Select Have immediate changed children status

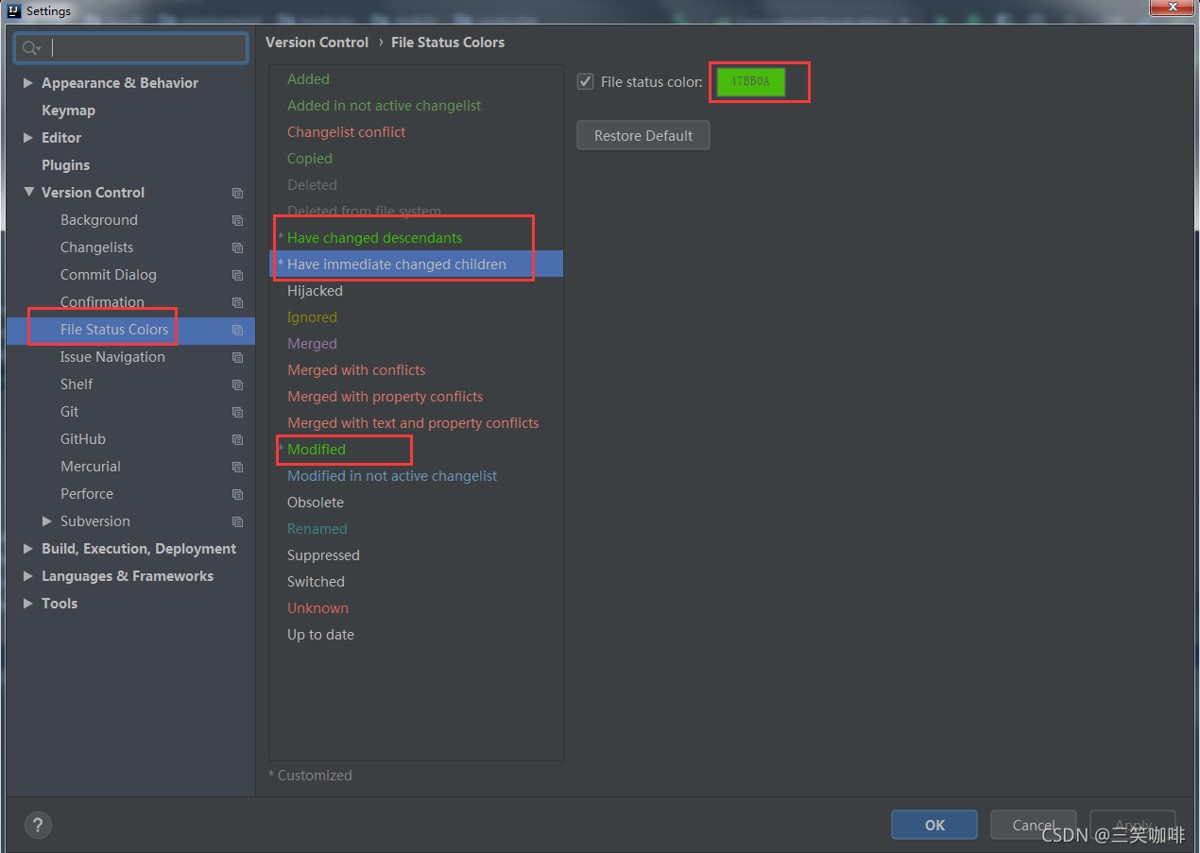[396, 264]
